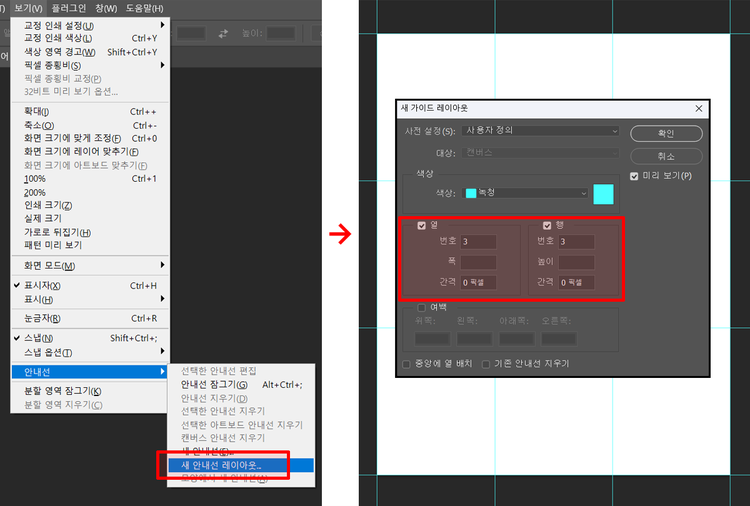Expand the 스냅 옵션(T) submenu
Image resolution: width=750 pixels, height=506 pixels.
coord(89,352)
